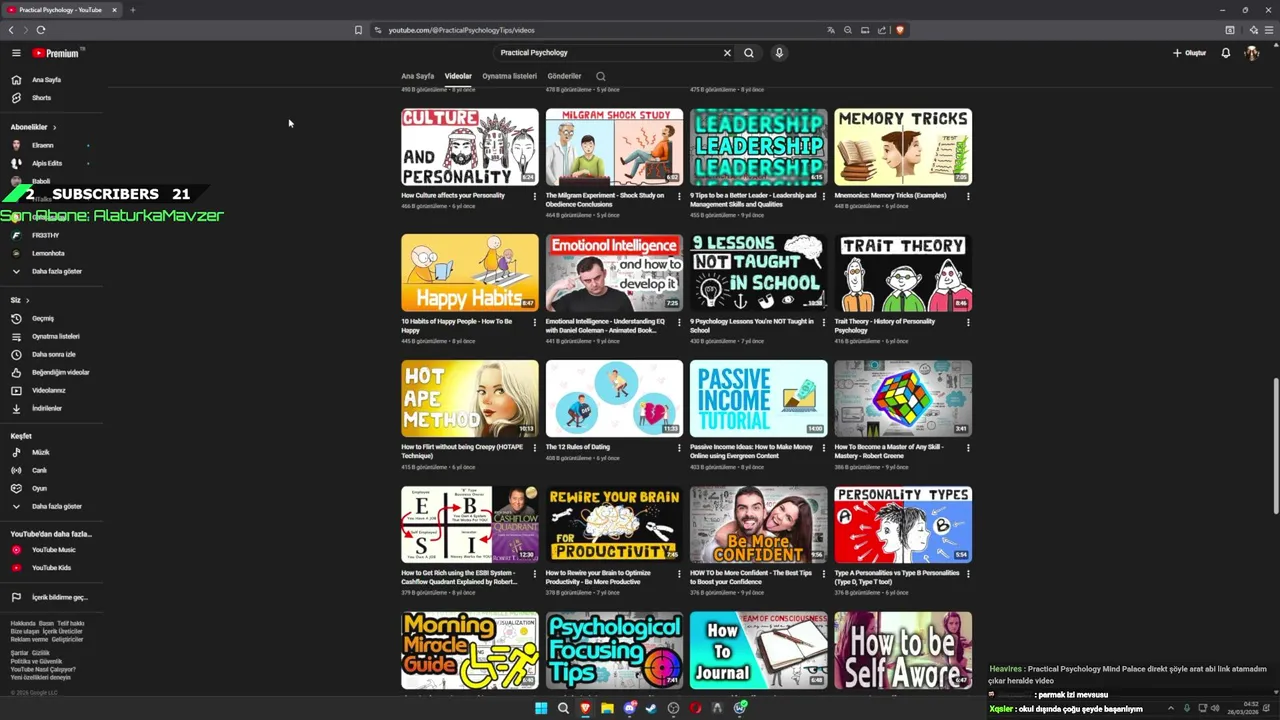
Task: Expand the Abonelikler section chevron
Action: tap(54, 127)
